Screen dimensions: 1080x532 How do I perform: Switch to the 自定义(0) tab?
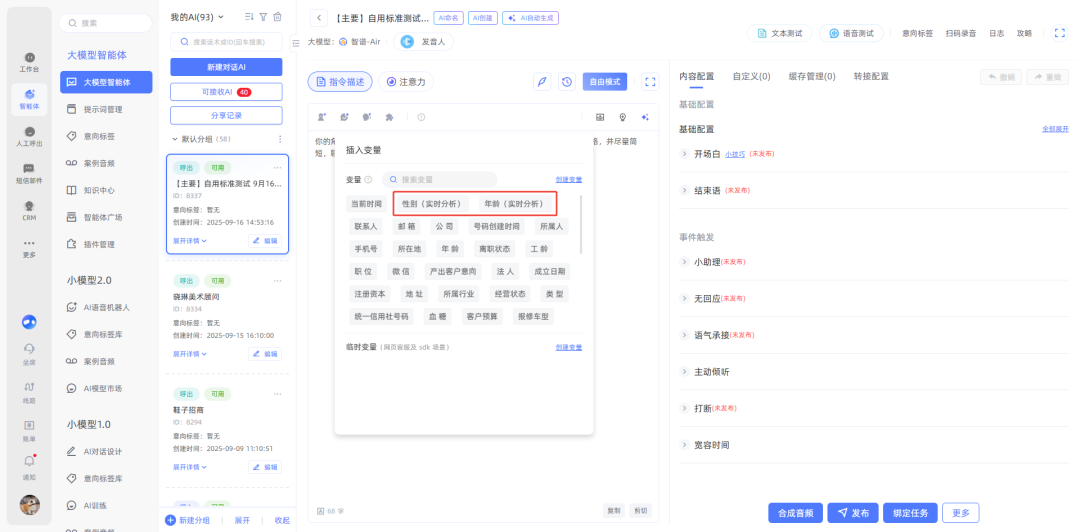(750, 76)
